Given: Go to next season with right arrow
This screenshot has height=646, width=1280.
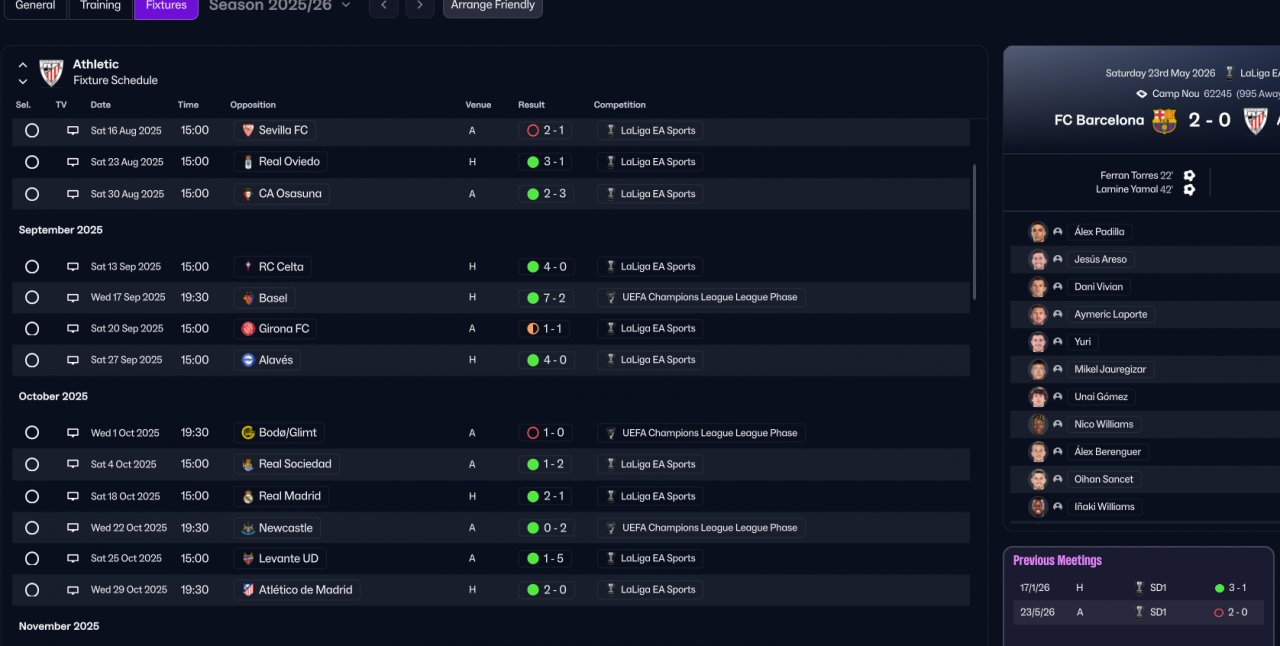Looking at the screenshot, I should click(420, 6).
